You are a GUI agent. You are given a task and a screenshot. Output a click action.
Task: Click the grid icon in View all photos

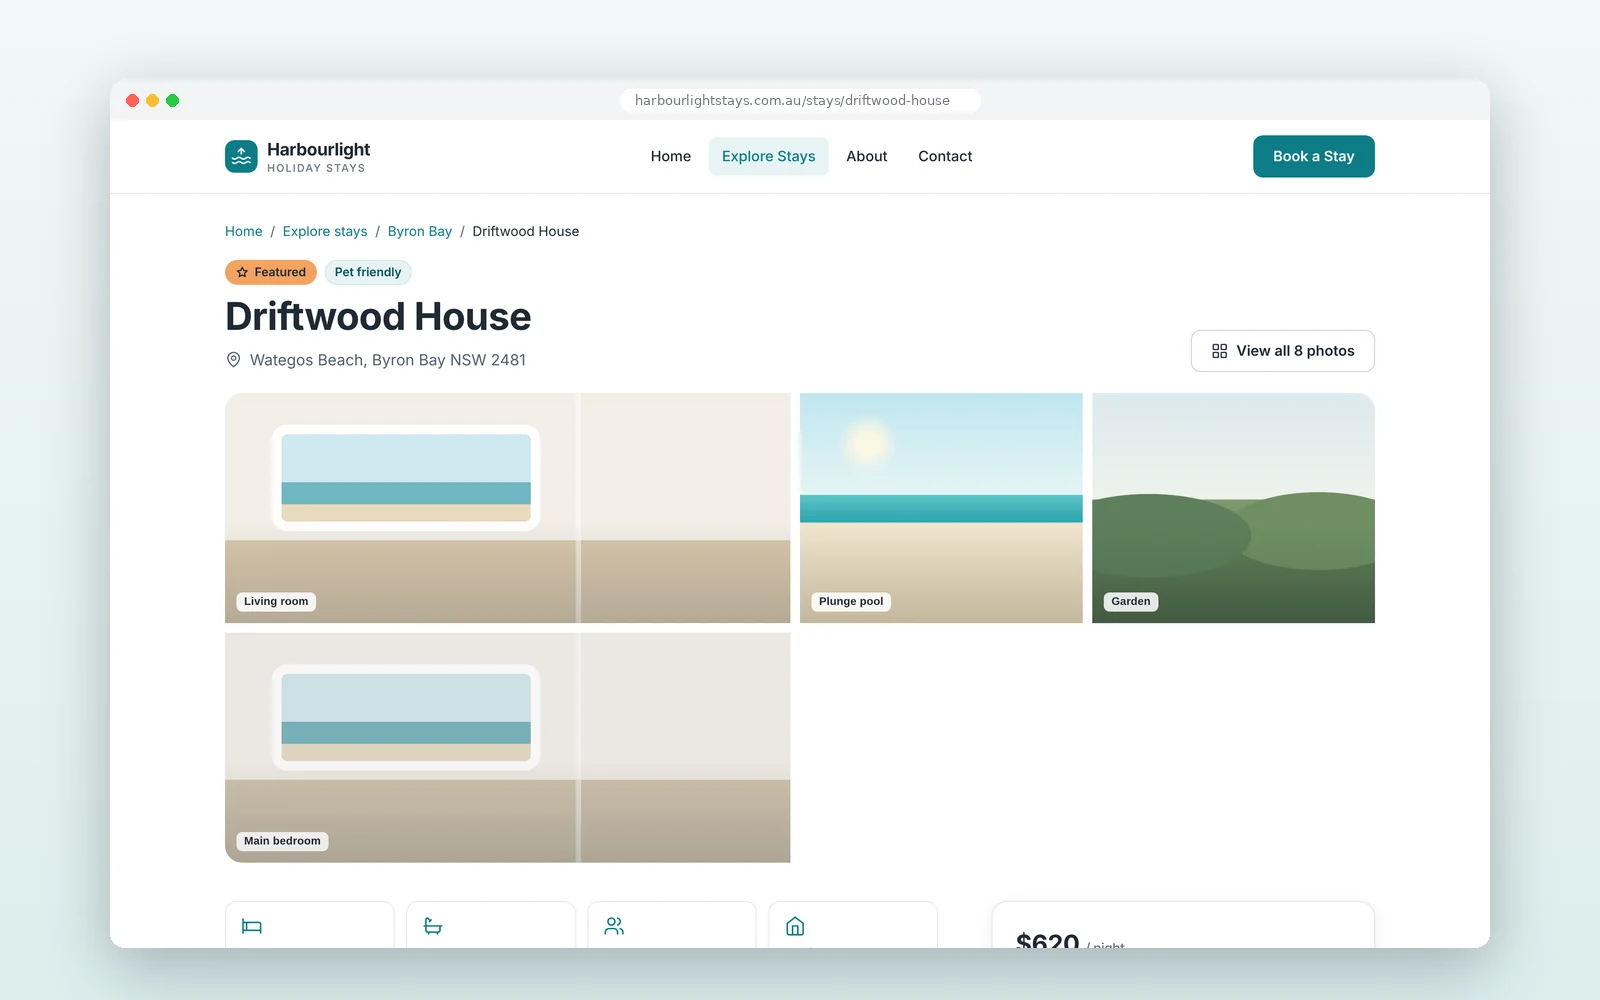(1219, 351)
